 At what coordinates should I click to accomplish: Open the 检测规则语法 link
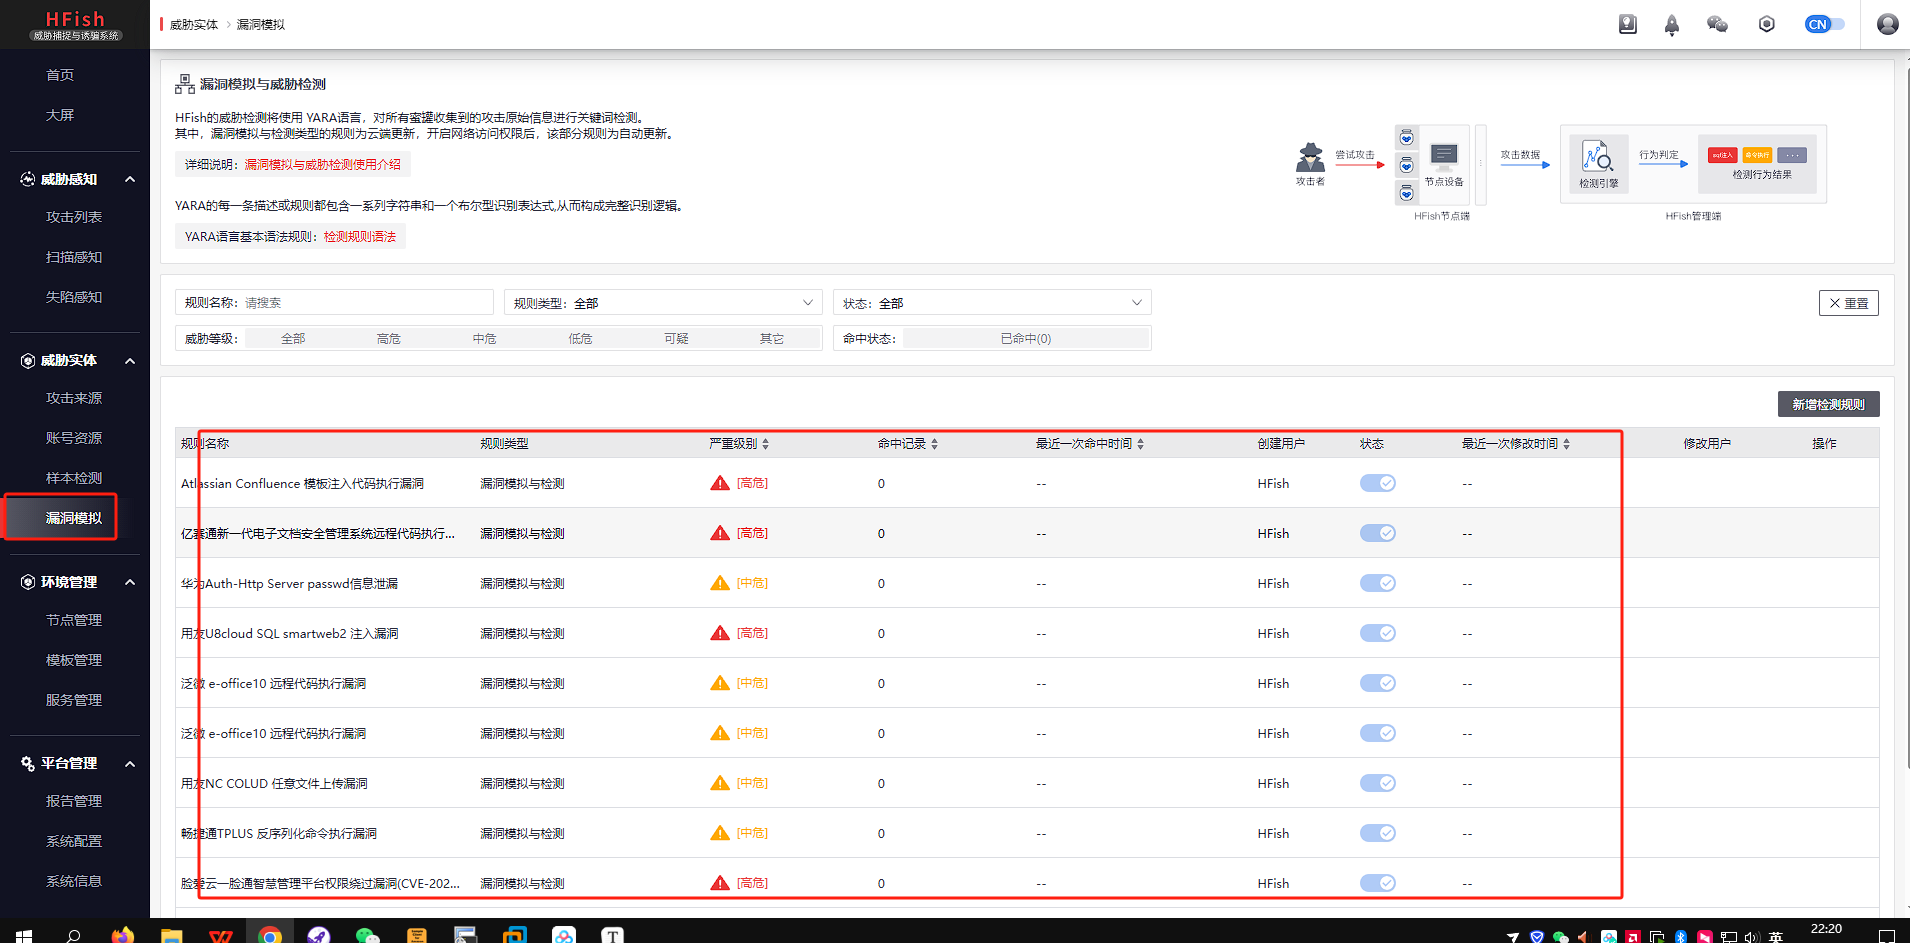tap(360, 237)
